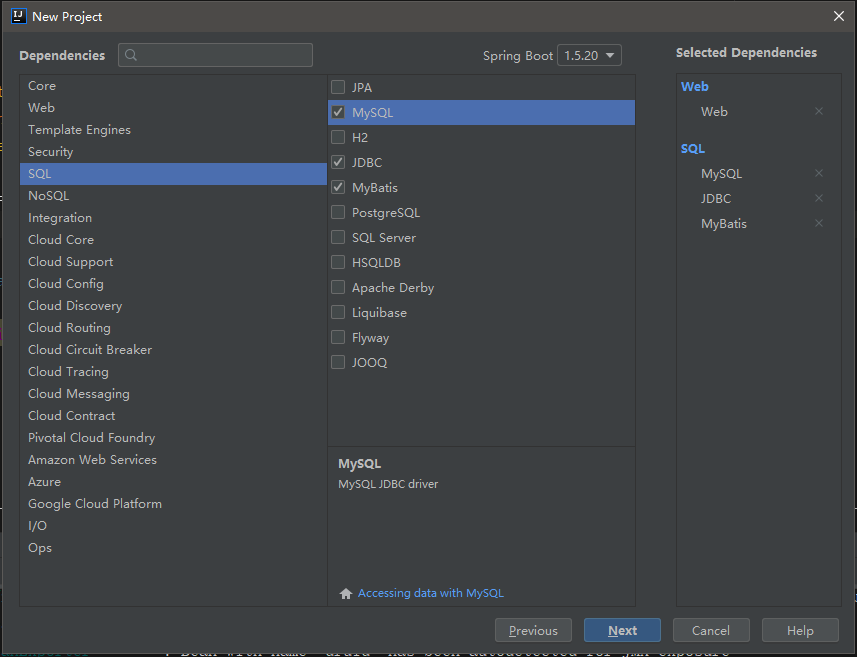Viewport: 857px width, 657px height.
Task: Choose Cloud Tracing category
Action: (x=173, y=372)
